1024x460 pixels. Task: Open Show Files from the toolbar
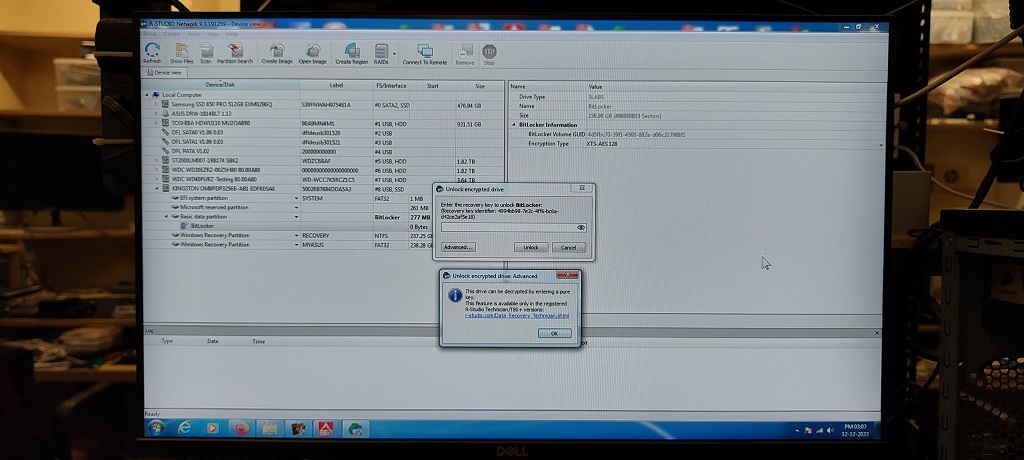[x=182, y=54]
